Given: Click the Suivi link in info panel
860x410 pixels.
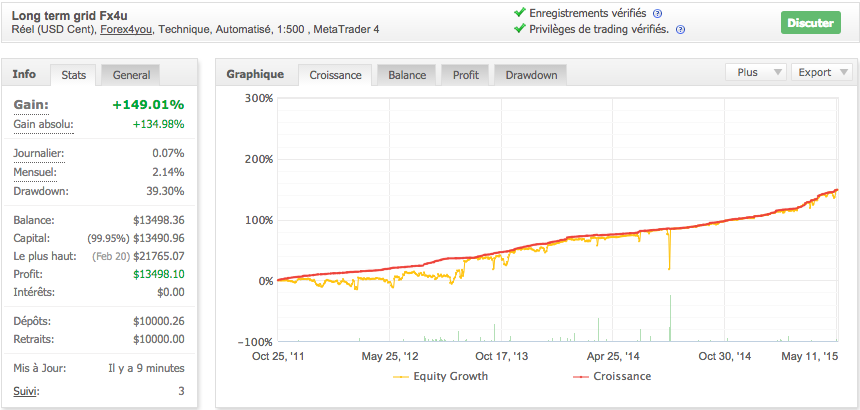Looking at the screenshot, I should click(x=28, y=390).
